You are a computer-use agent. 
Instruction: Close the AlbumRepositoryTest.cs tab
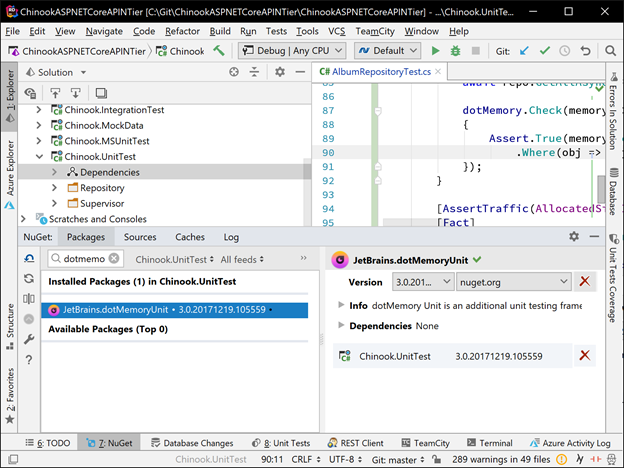click(438, 72)
